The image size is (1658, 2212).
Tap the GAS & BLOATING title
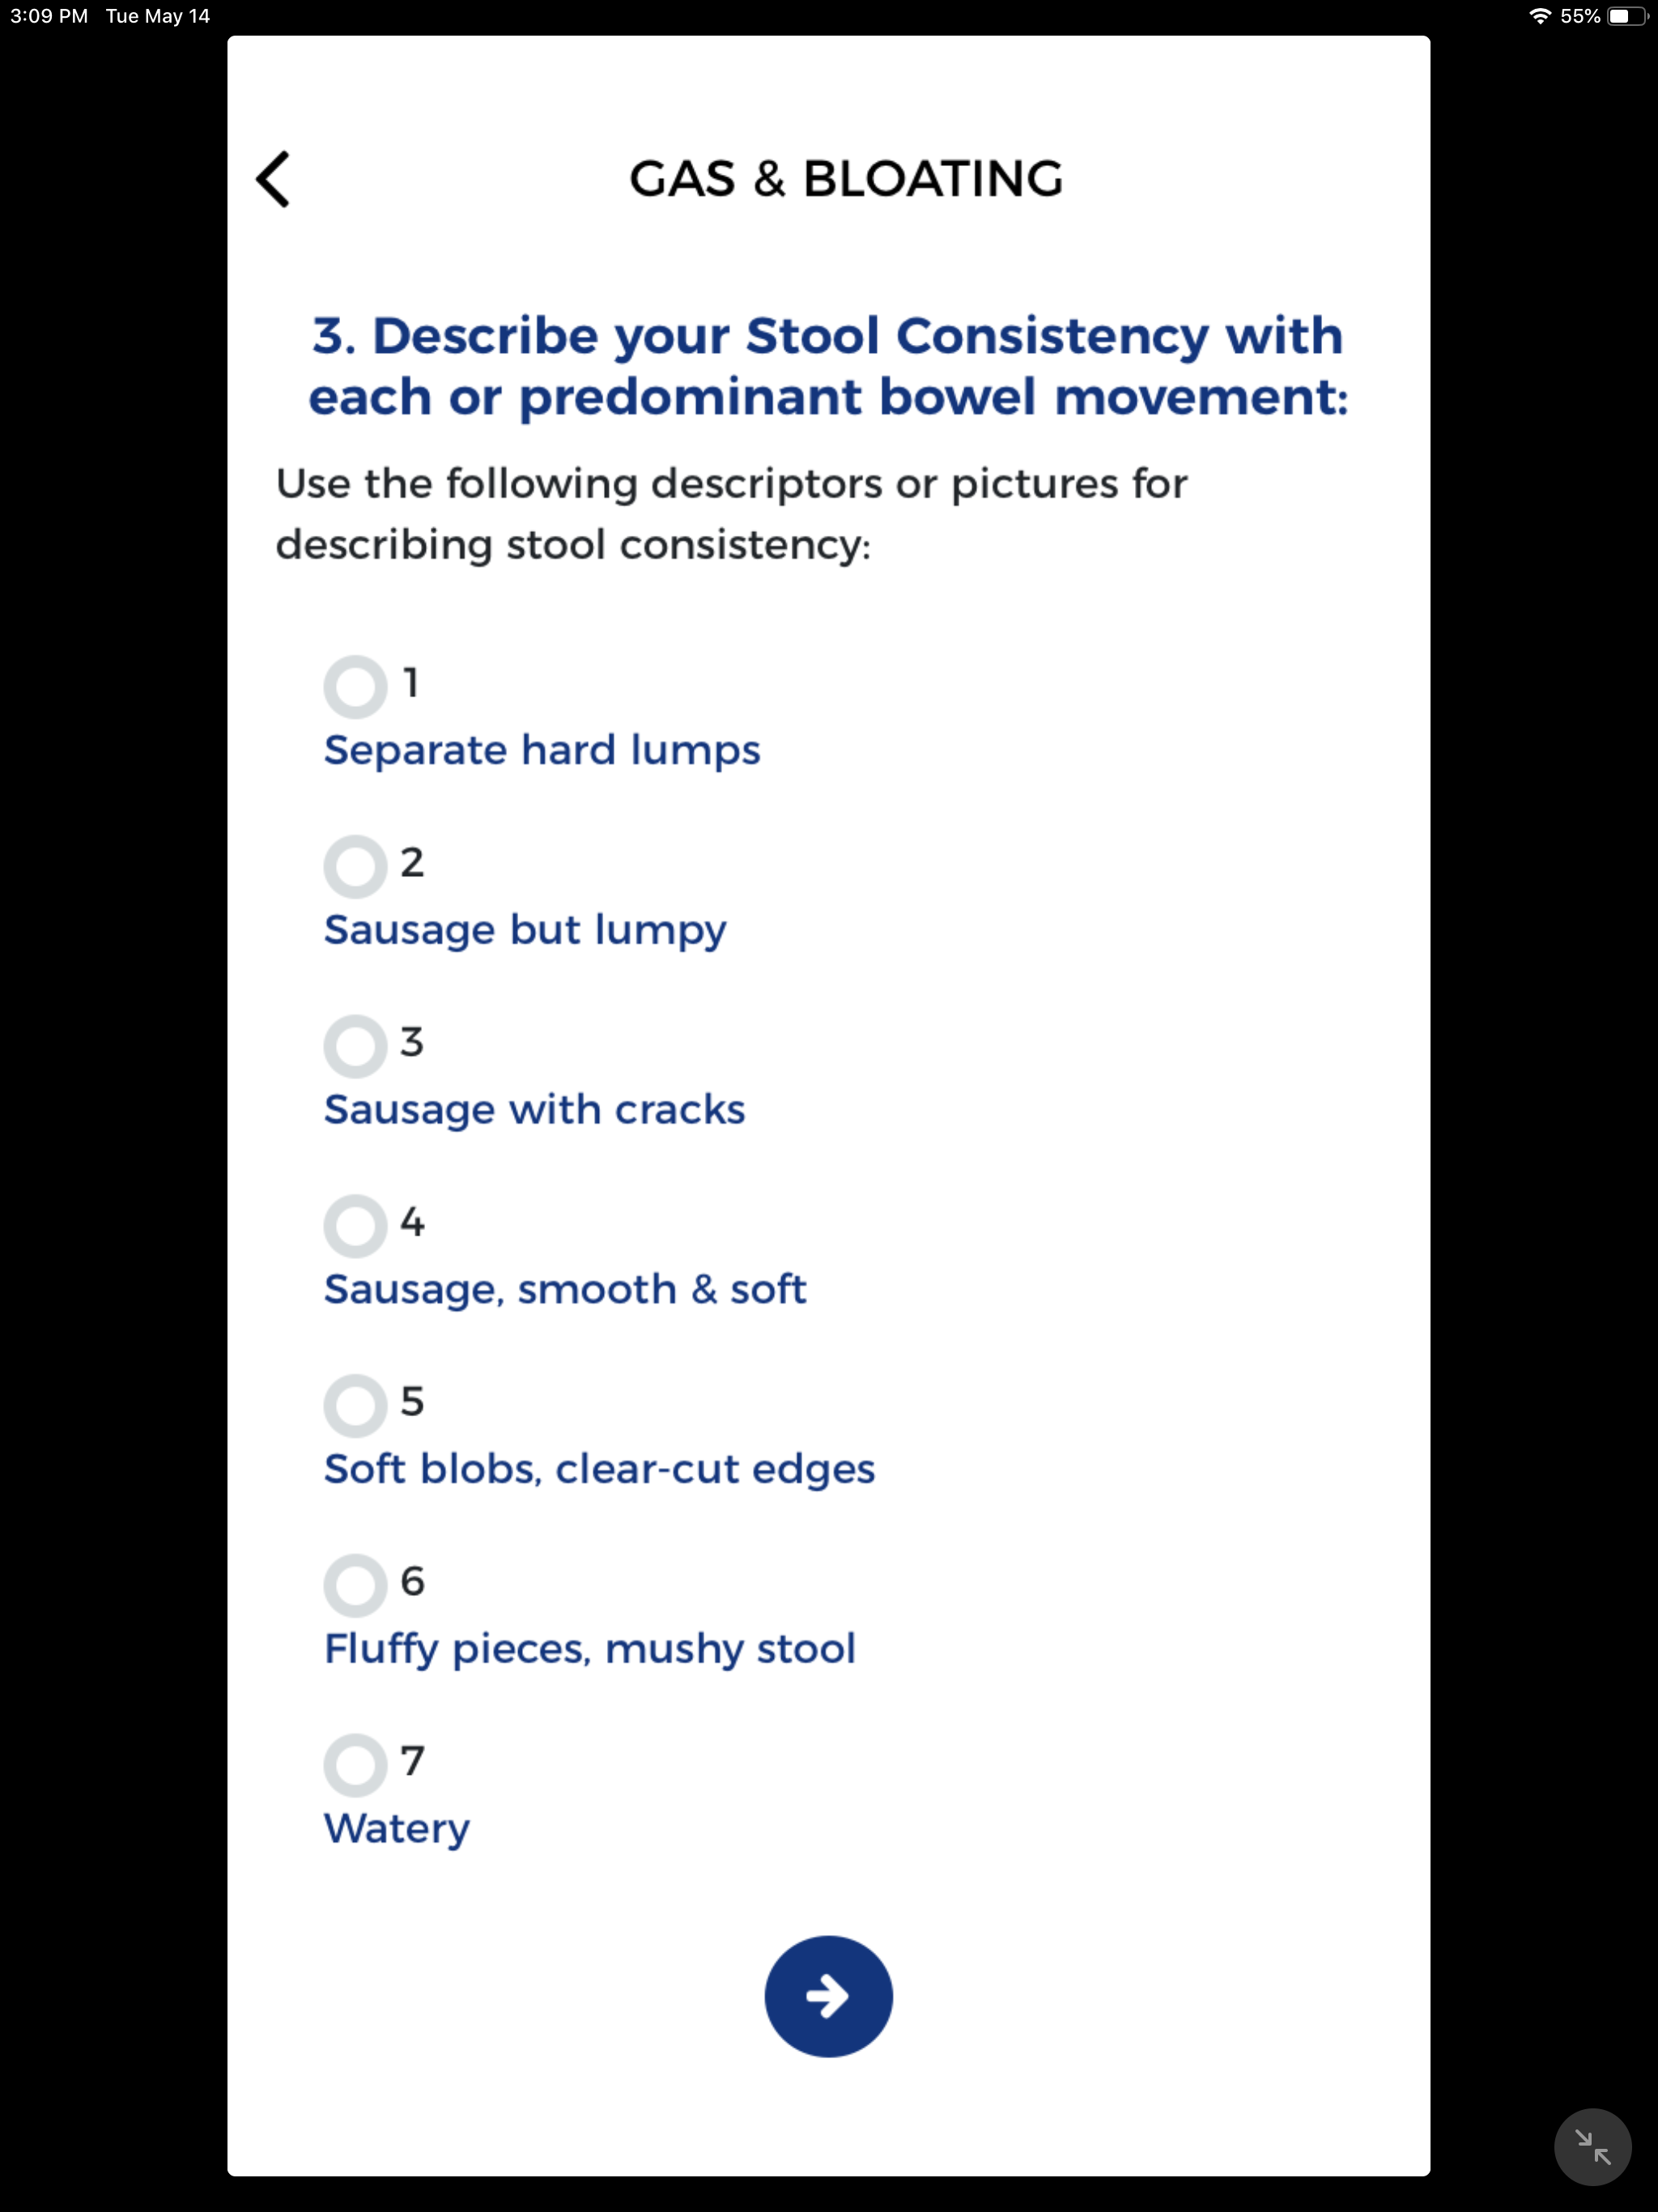[845, 179]
